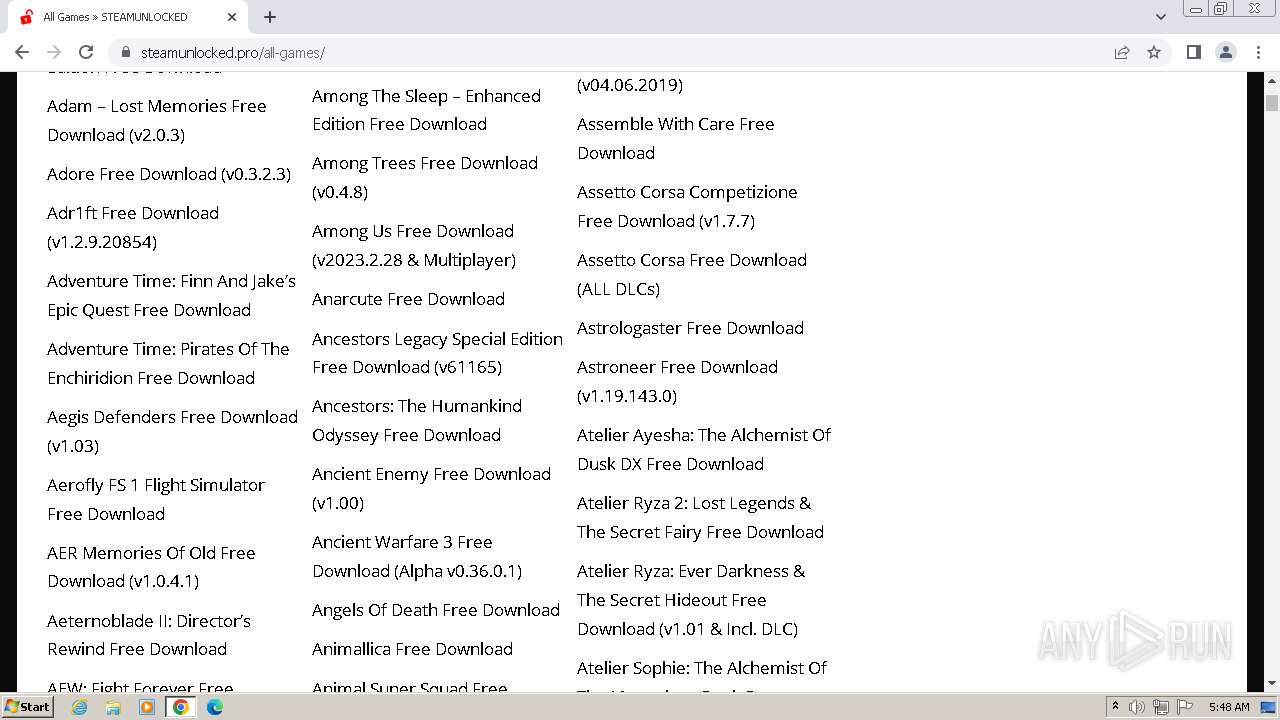Open Assetto Corsa Free Download (ALL DLCs)

[x=692, y=274]
